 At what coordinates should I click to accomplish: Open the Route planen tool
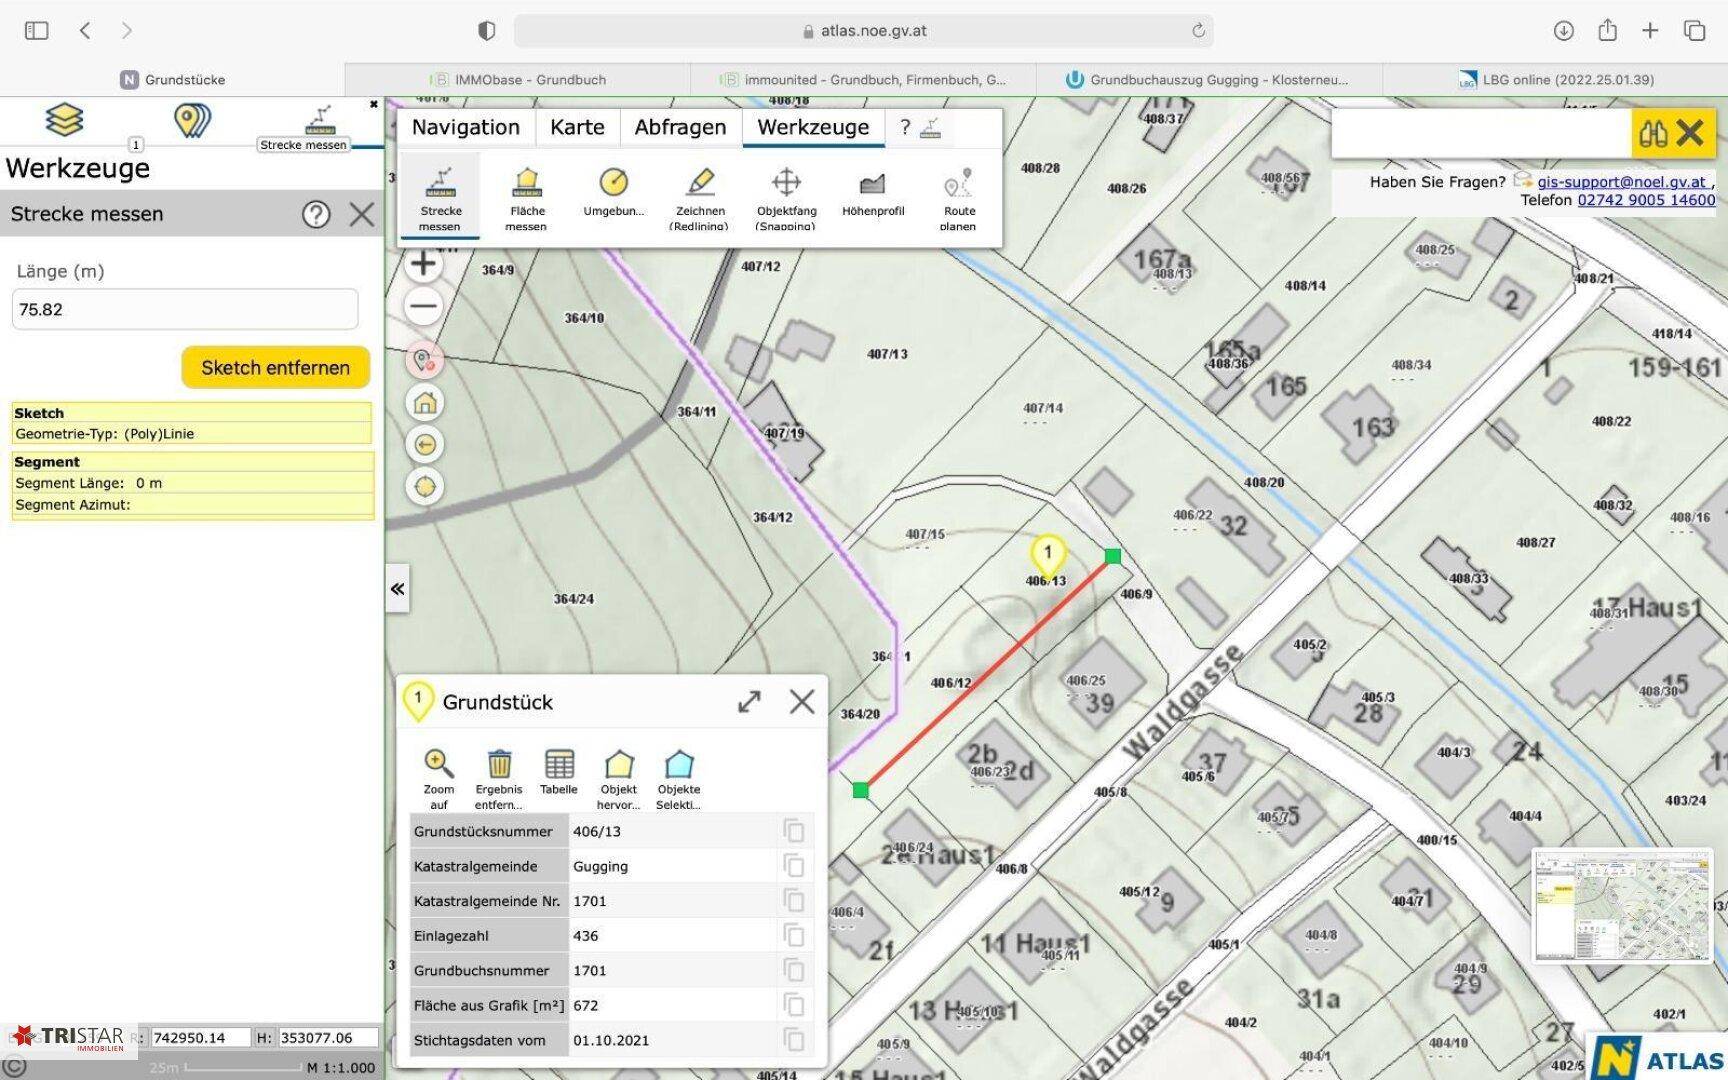pos(959,197)
